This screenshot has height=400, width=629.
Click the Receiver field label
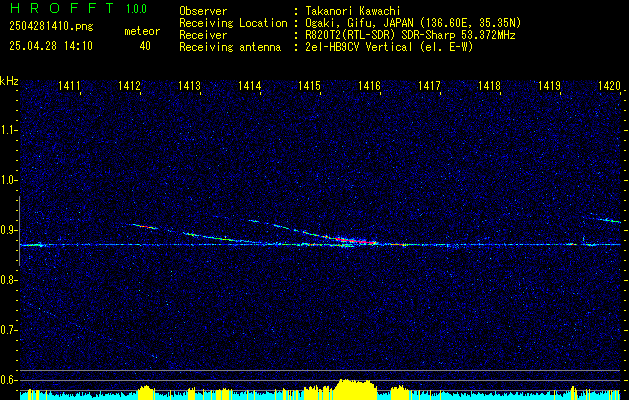(x=203, y=35)
